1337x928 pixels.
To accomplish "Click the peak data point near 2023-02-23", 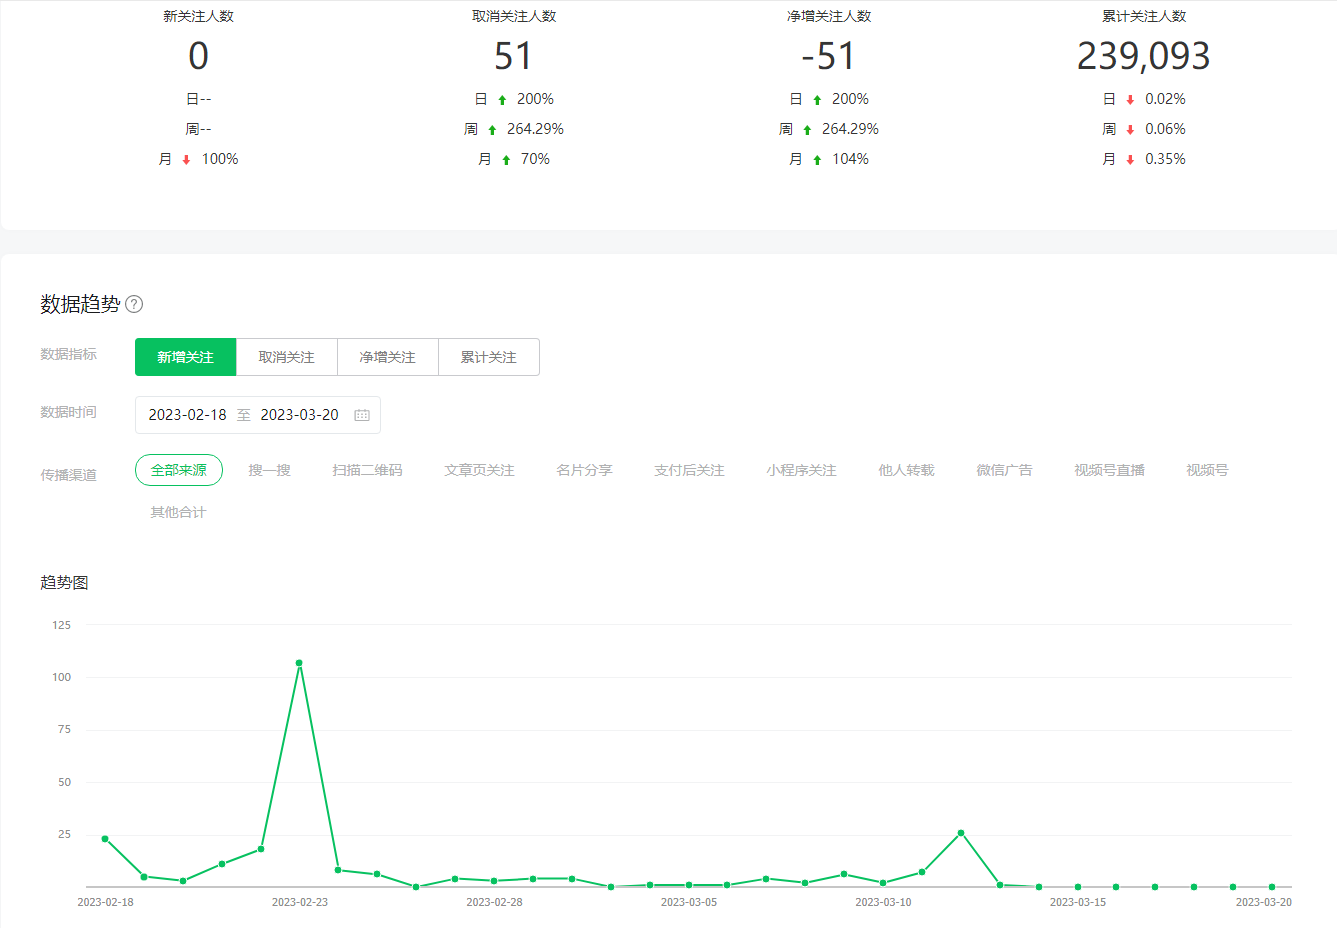I will pyautogui.click(x=299, y=663).
